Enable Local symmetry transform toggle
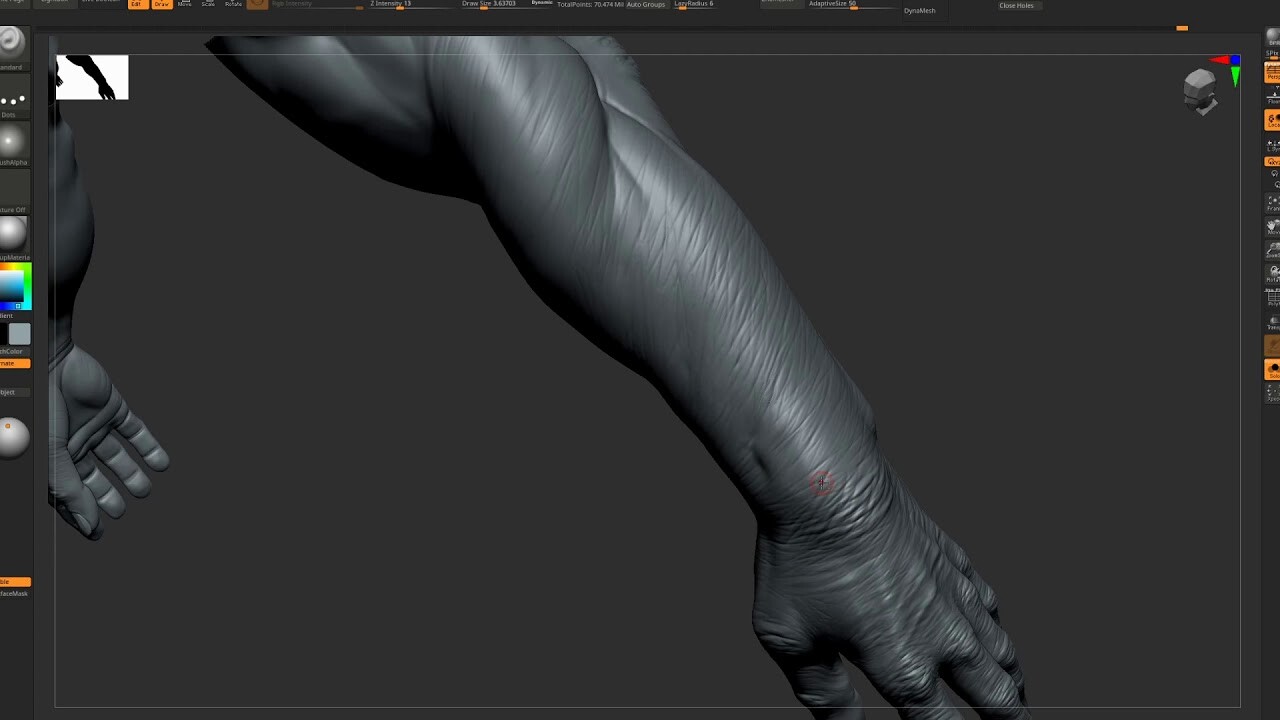 [1272, 120]
